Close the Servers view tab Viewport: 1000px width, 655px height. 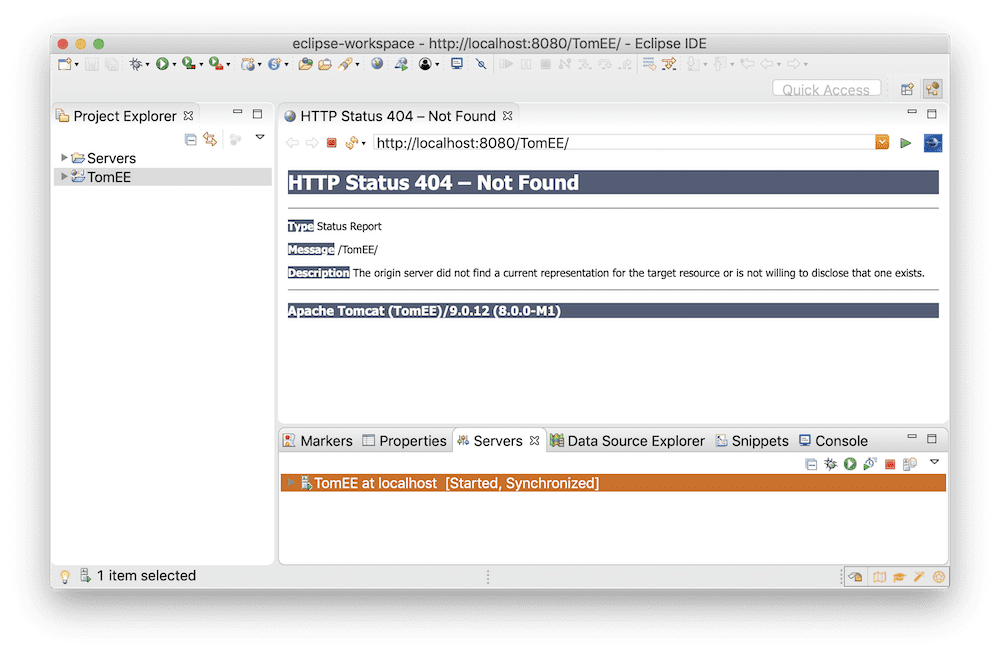tap(534, 441)
